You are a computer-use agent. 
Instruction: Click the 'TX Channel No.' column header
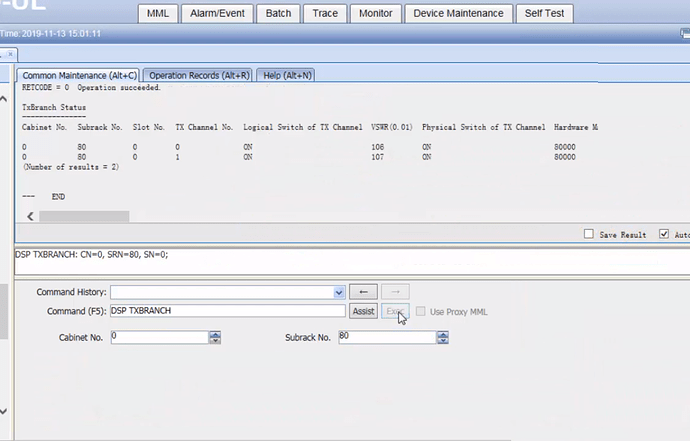click(x=204, y=127)
